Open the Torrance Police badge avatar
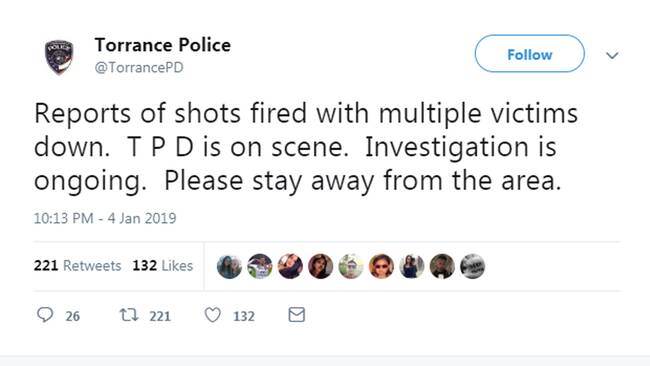 59,57
